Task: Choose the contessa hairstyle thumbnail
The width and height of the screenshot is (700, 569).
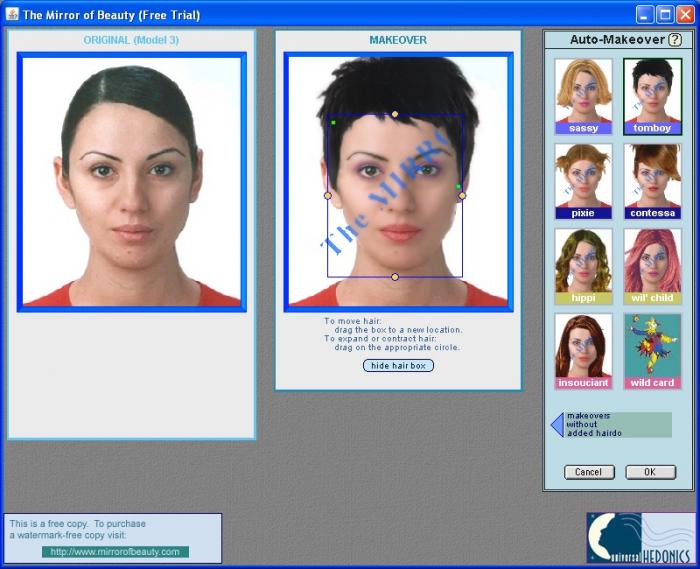Action: (652, 181)
